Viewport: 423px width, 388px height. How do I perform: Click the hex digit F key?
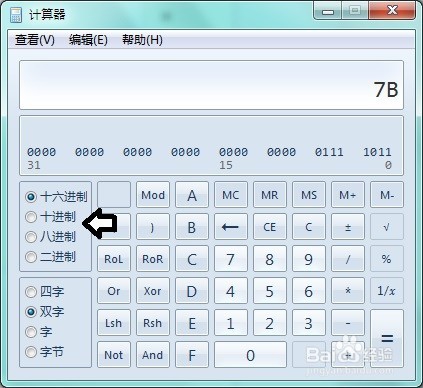[192, 355]
